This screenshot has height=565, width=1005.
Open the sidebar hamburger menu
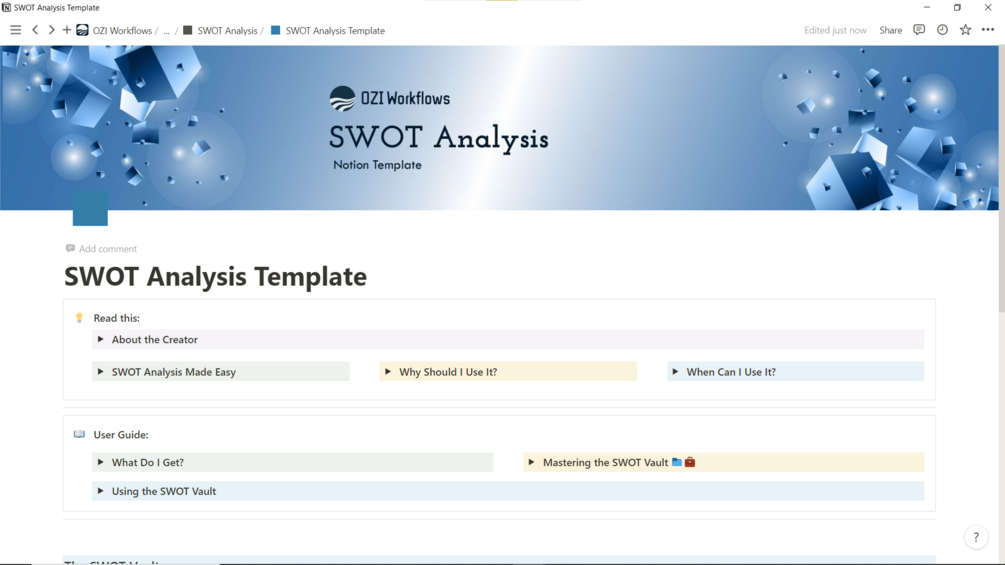[x=15, y=30]
